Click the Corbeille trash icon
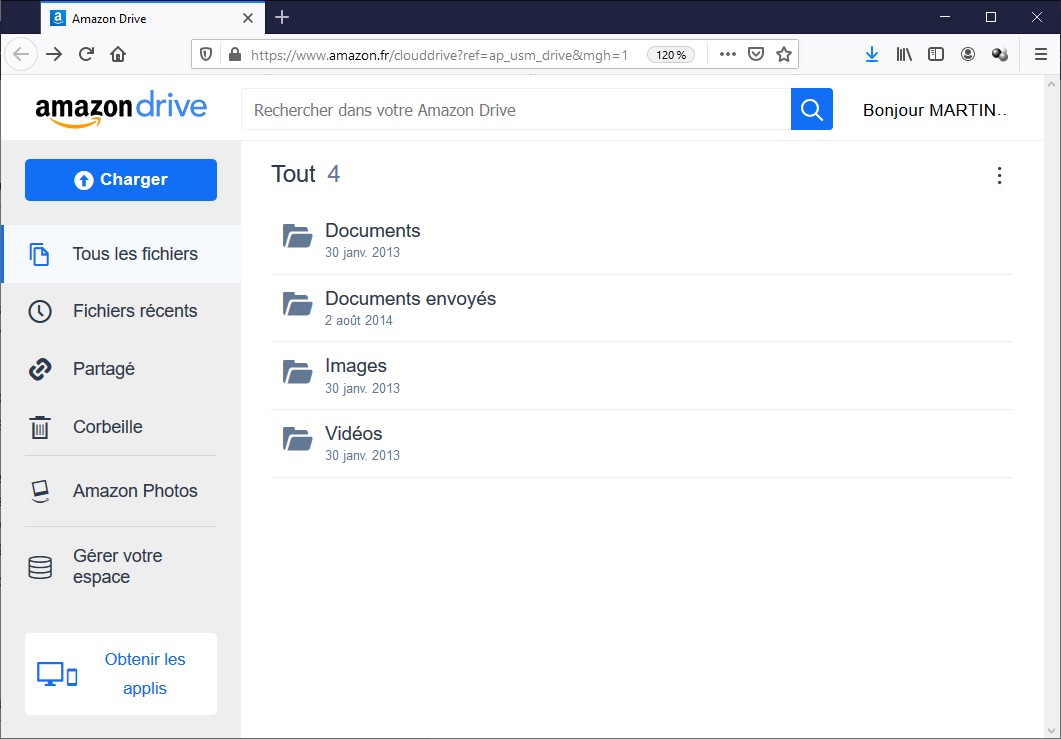 click(x=40, y=428)
